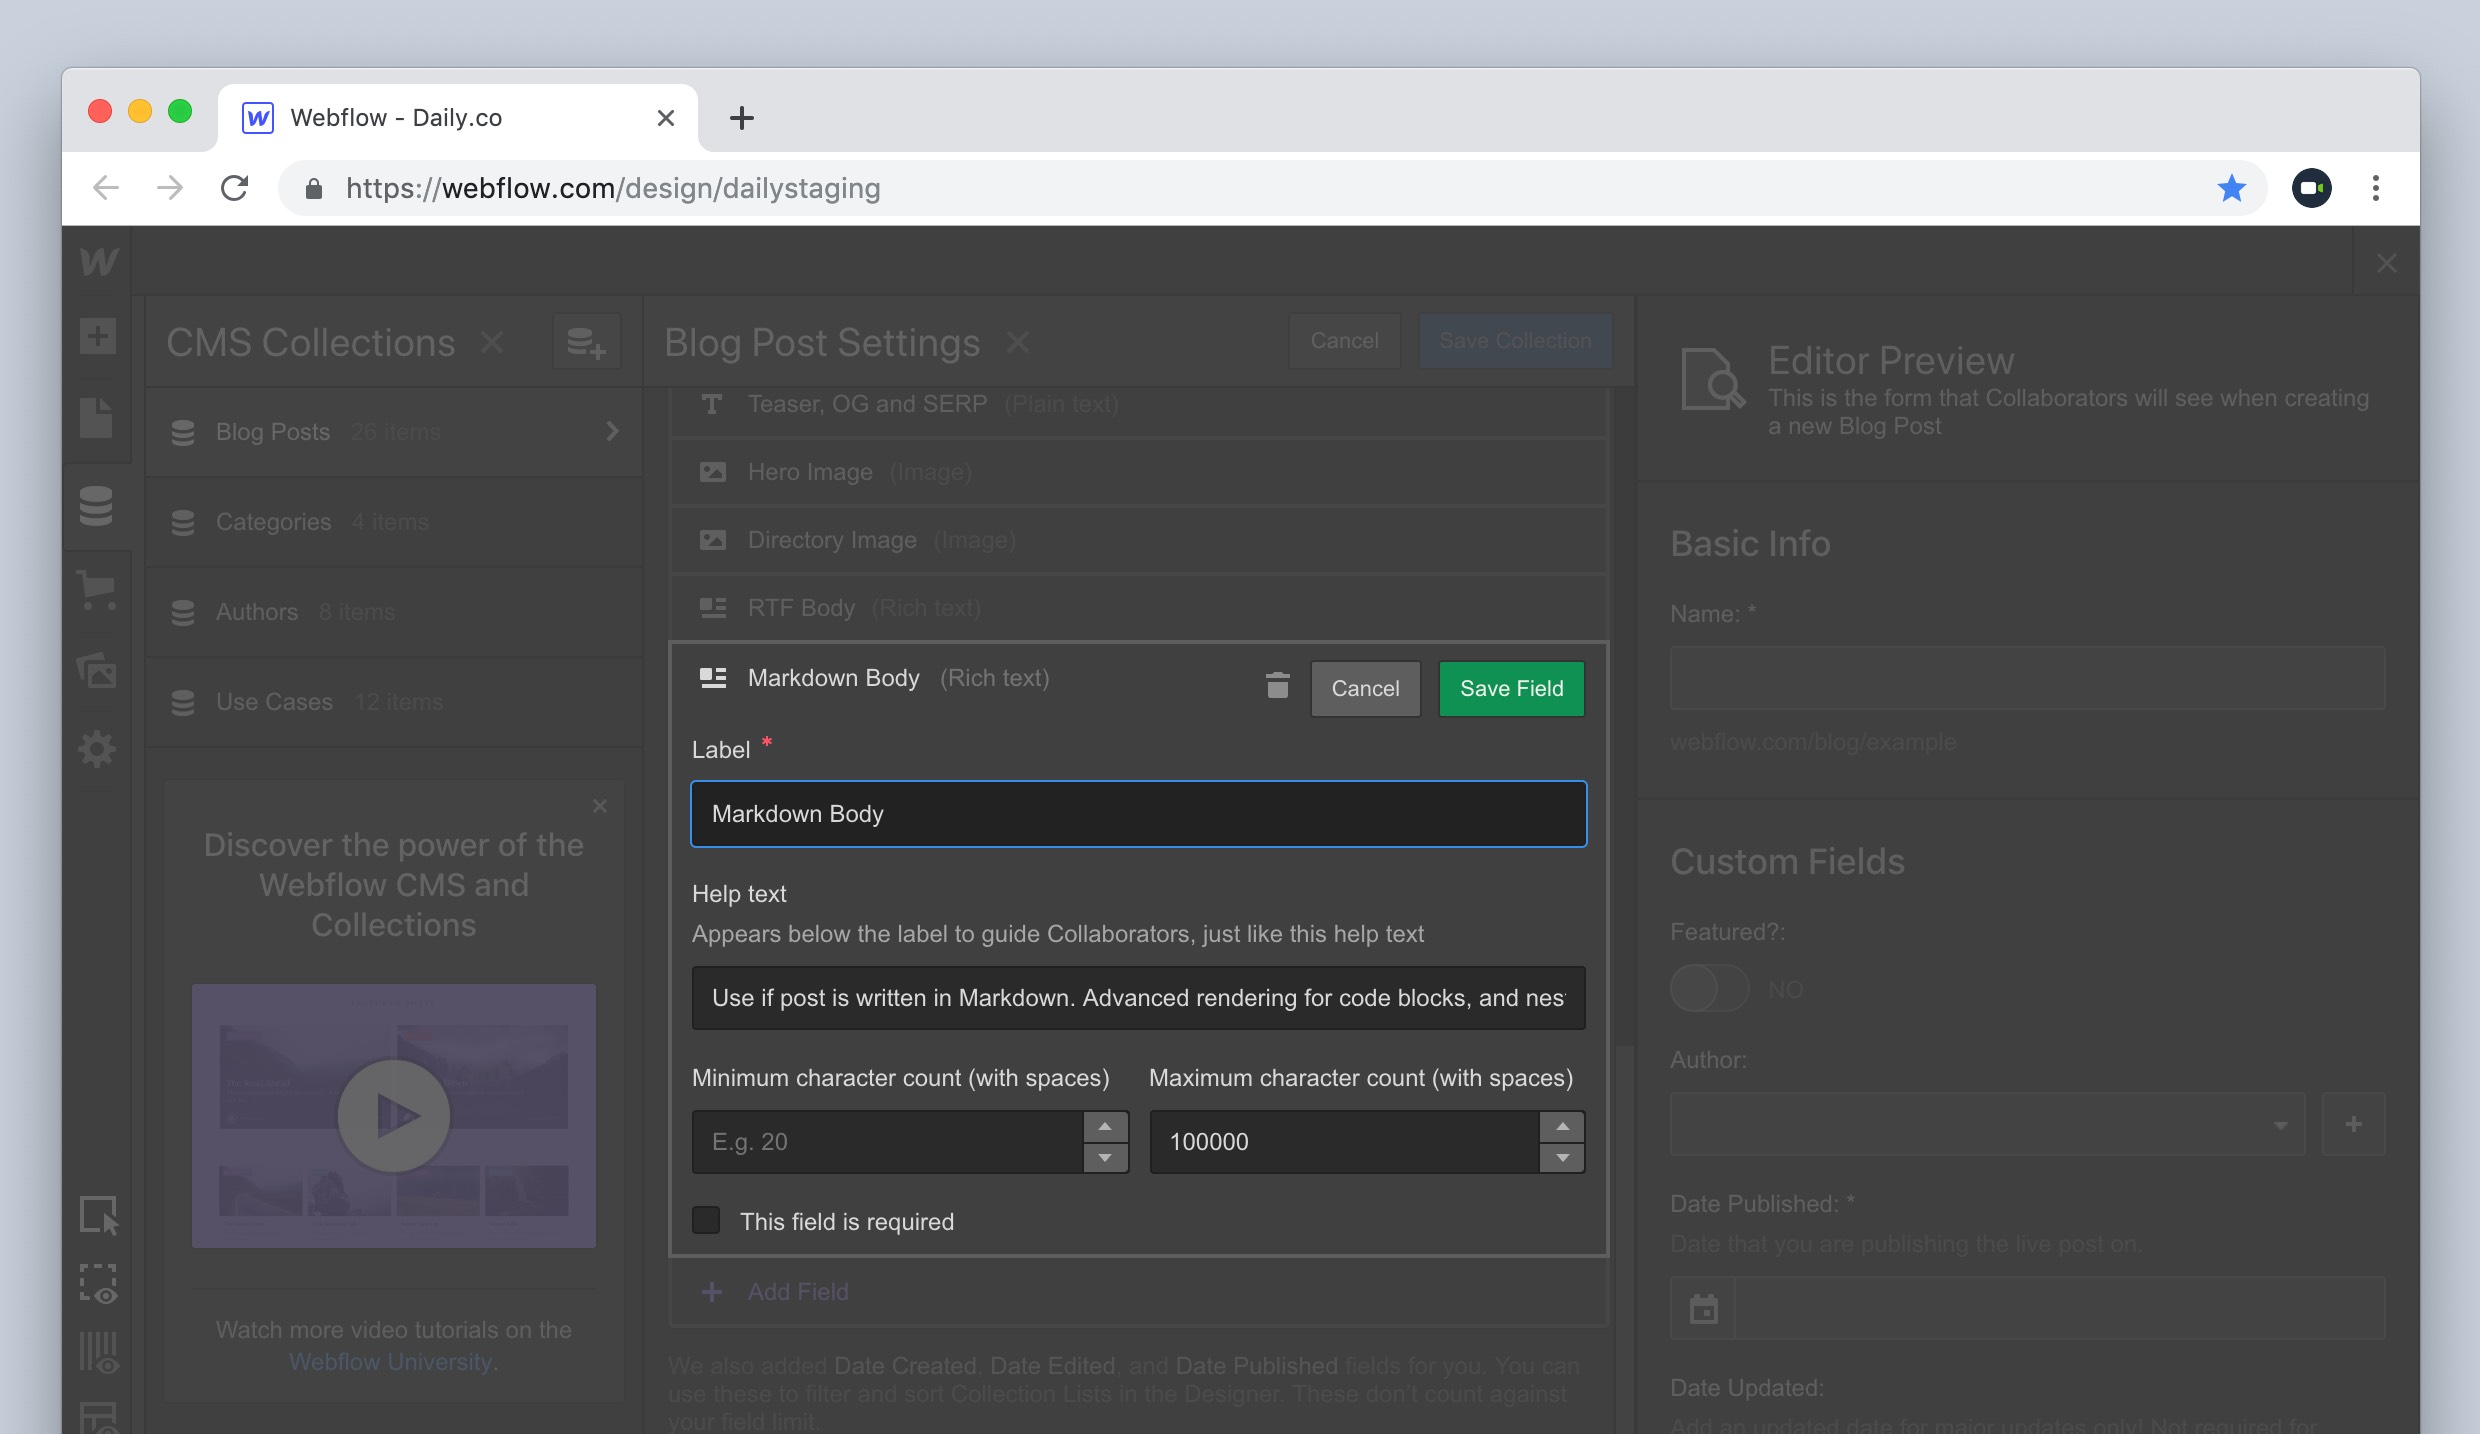The height and width of the screenshot is (1434, 2480).
Task: Play the CMS tutorial video
Action: pyautogui.click(x=394, y=1115)
